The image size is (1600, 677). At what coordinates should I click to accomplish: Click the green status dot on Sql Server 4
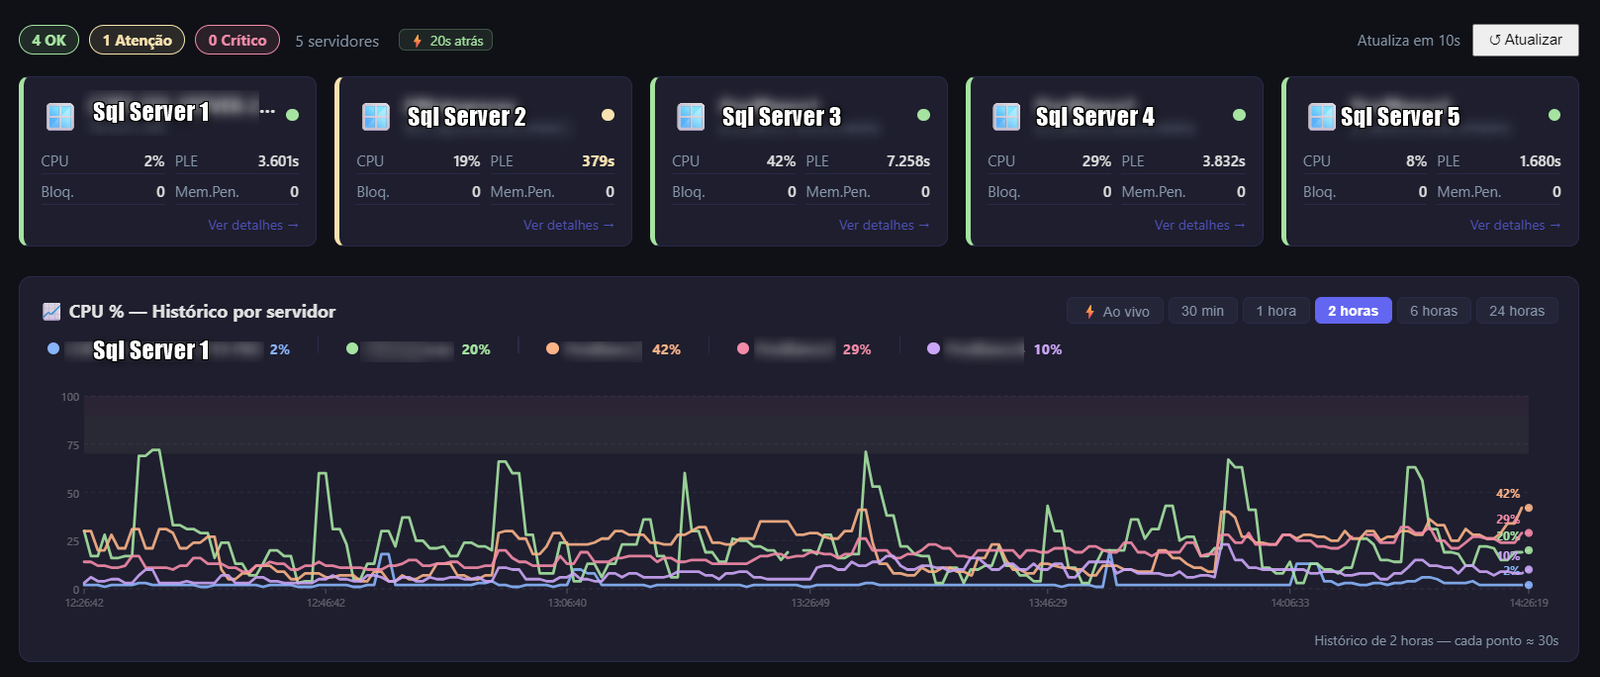coord(1239,115)
